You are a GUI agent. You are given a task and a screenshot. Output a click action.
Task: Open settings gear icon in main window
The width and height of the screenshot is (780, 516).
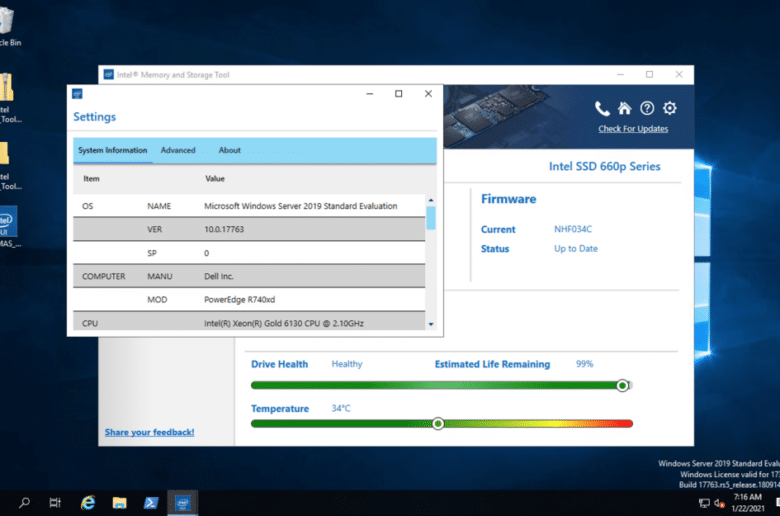point(670,108)
